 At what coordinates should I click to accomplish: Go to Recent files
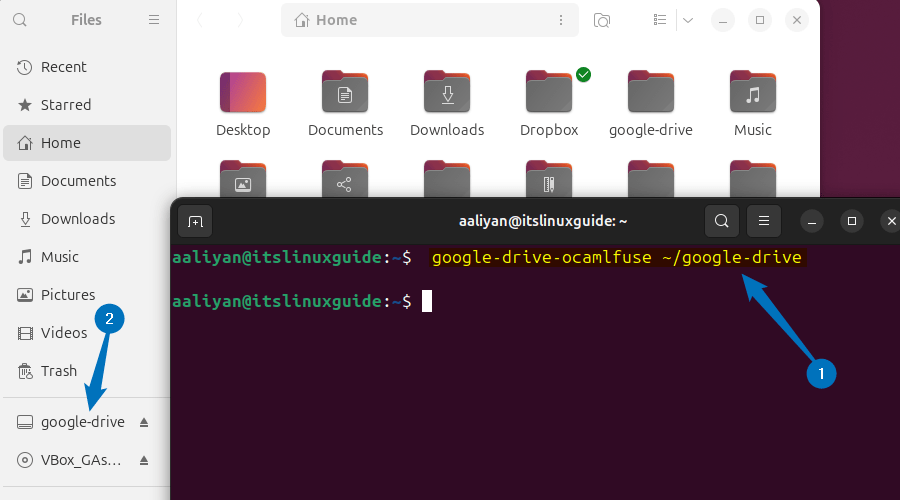[x=87, y=67]
